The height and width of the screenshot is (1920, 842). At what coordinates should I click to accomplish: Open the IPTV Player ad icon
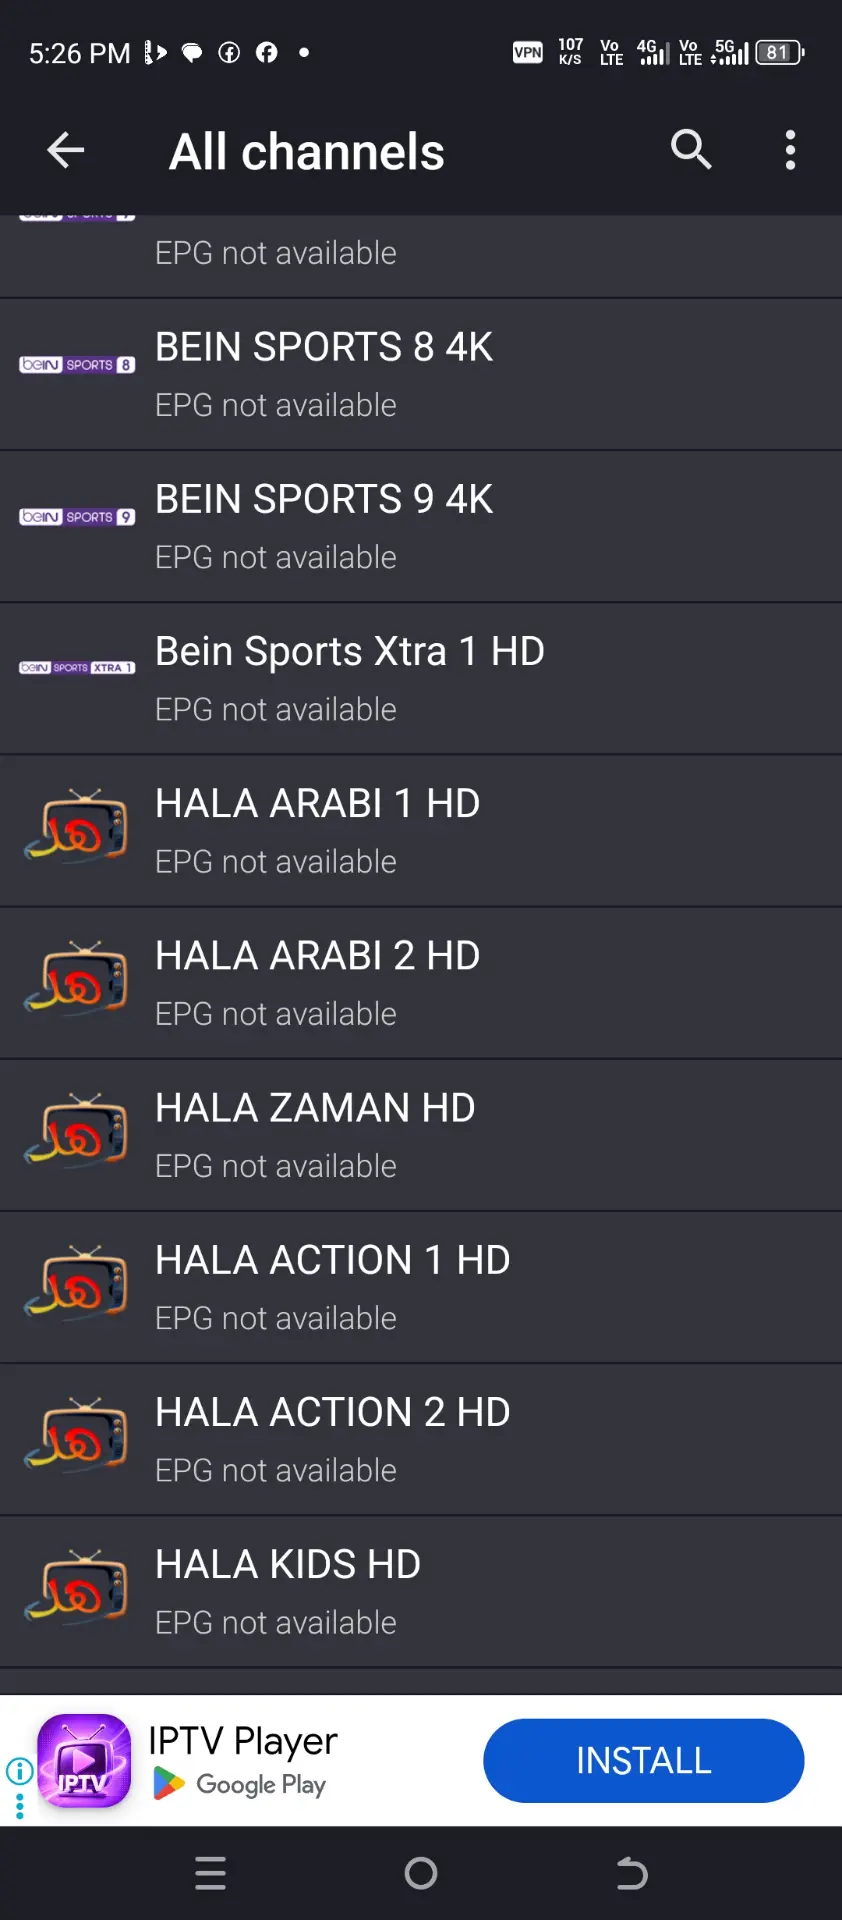point(84,1761)
